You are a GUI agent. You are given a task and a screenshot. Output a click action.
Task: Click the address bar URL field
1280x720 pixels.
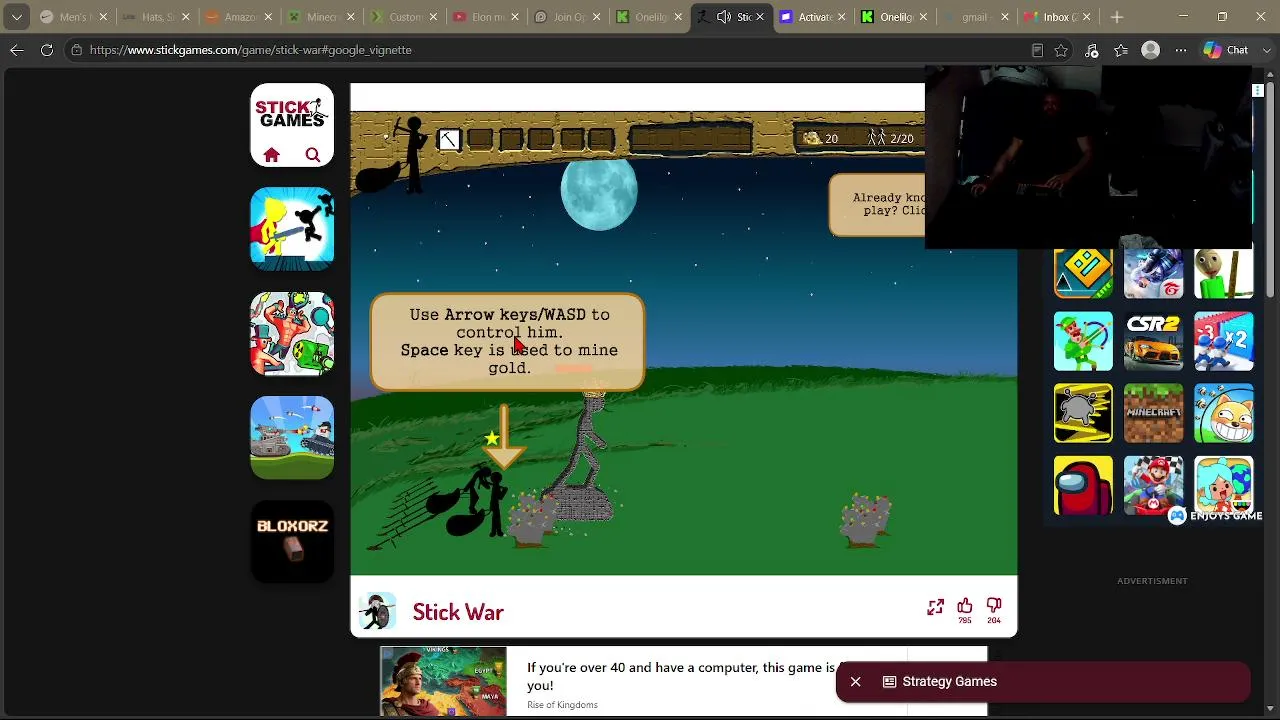click(550, 50)
